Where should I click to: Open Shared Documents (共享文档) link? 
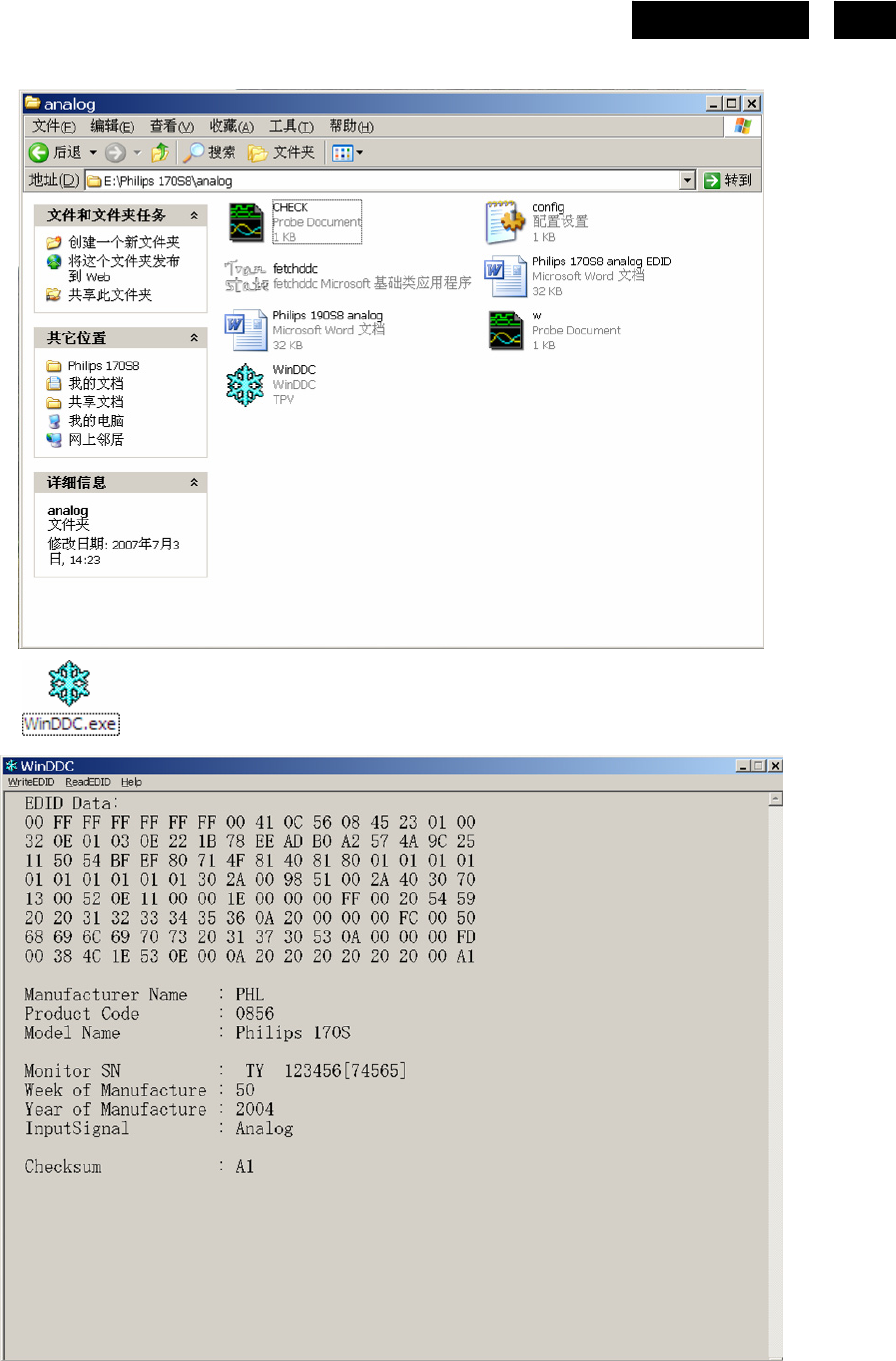(x=85, y=402)
